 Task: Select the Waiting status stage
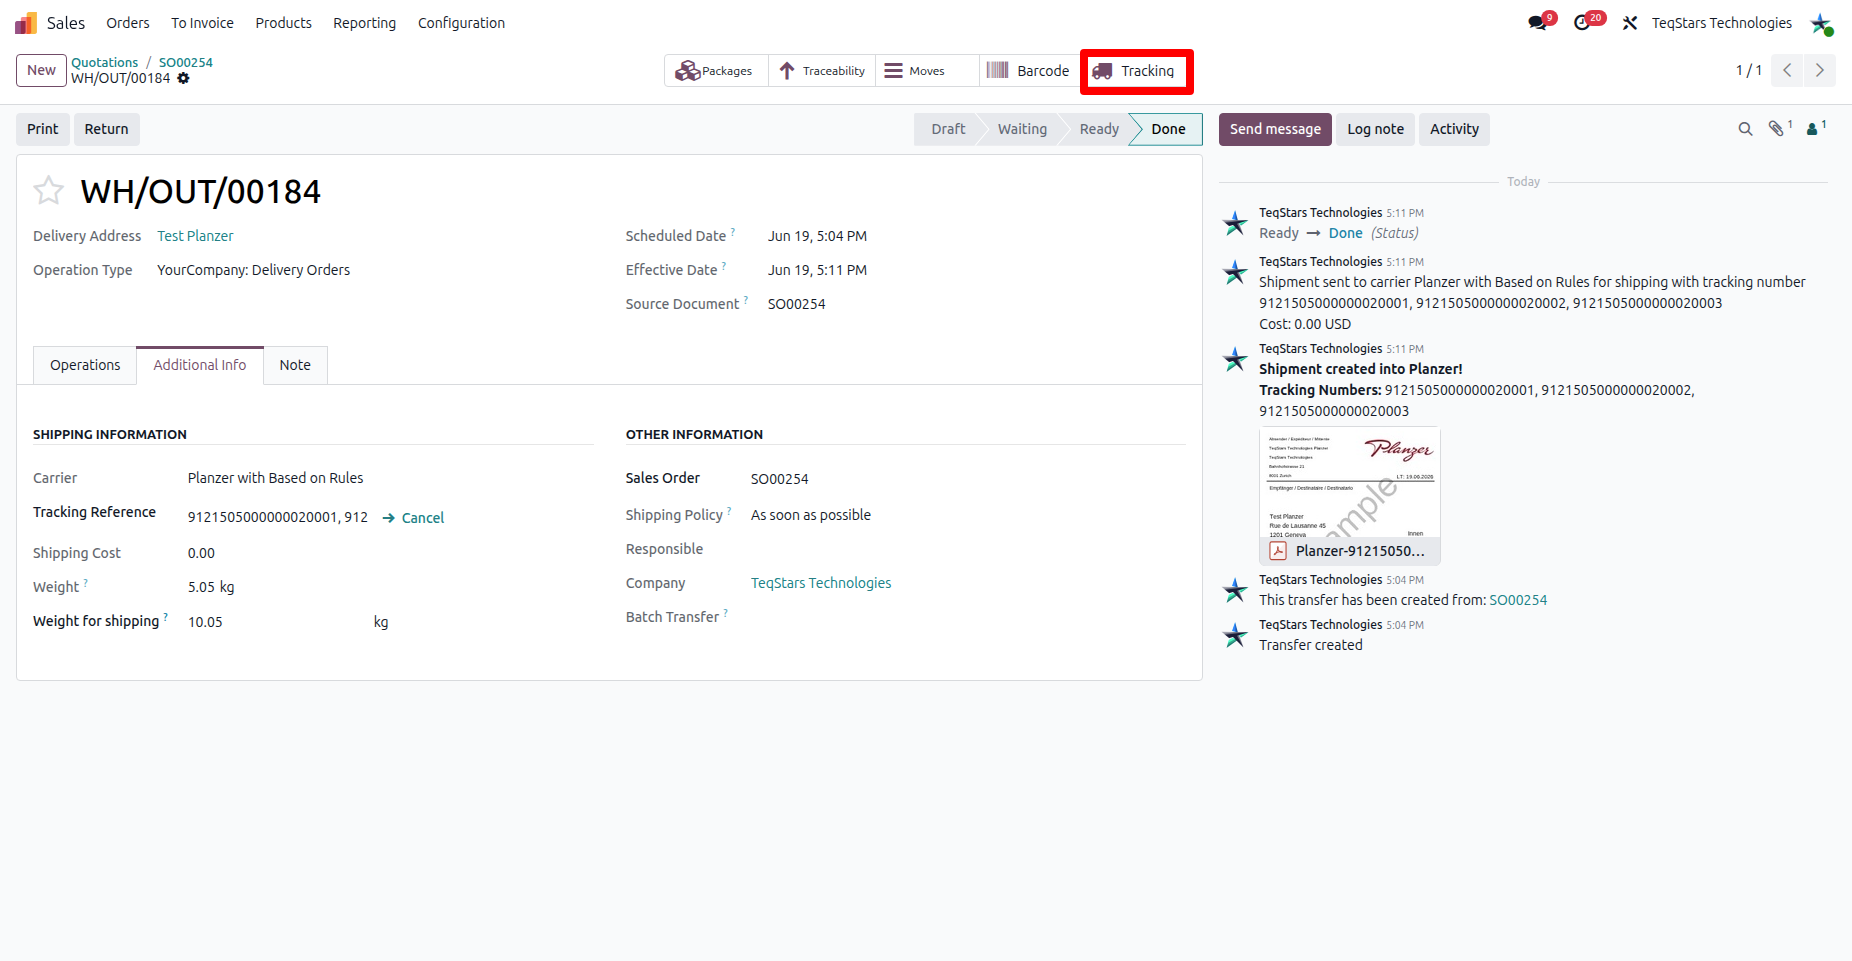[x=1022, y=129]
